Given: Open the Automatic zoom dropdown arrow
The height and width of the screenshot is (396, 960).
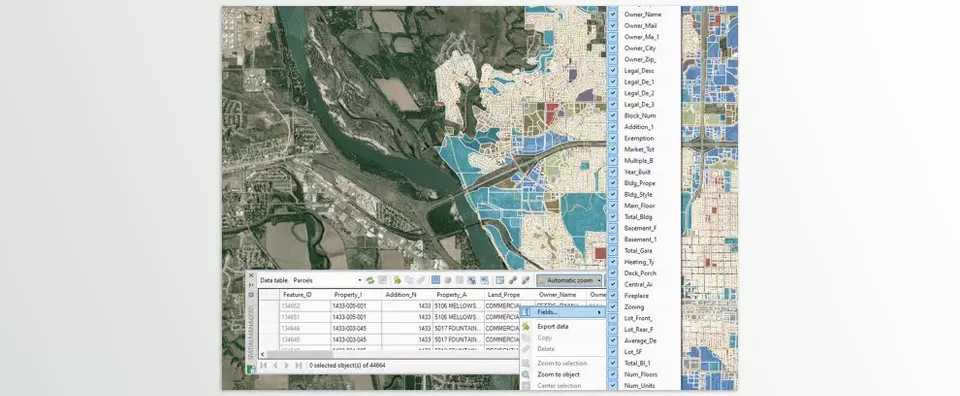Looking at the screenshot, I should (599, 280).
